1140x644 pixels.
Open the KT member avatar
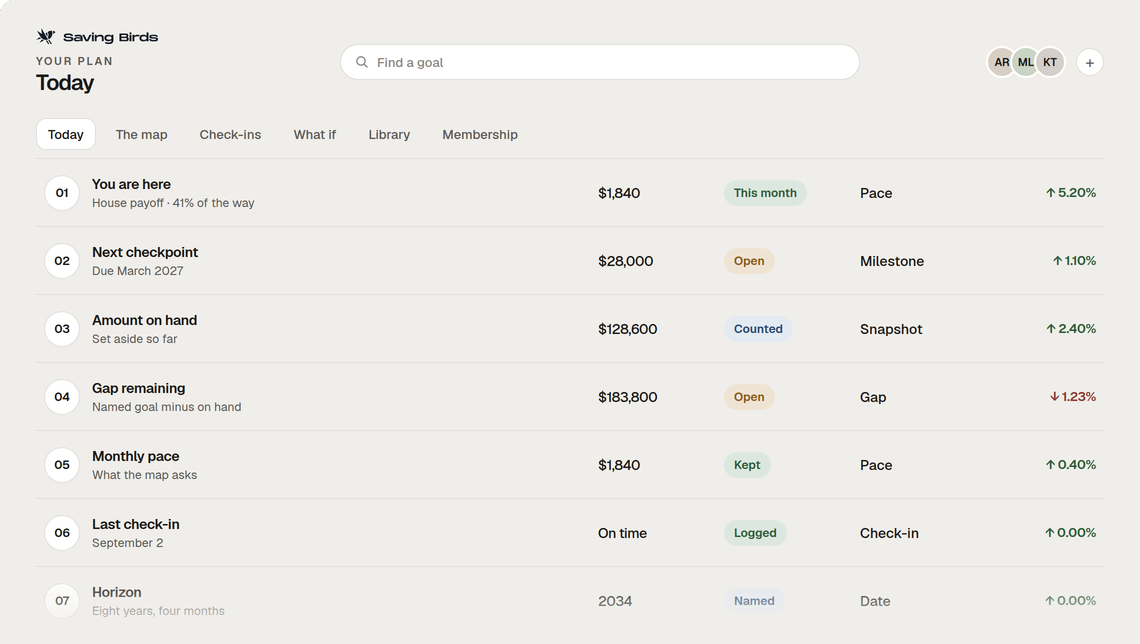pyautogui.click(x=1050, y=63)
